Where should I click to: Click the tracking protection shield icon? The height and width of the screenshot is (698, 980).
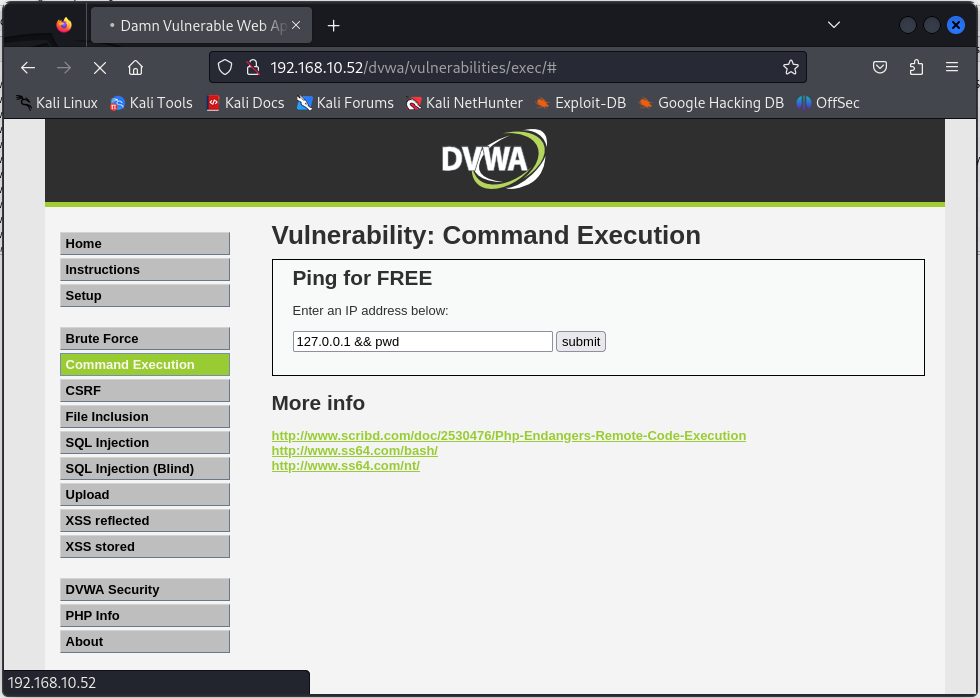[225, 67]
